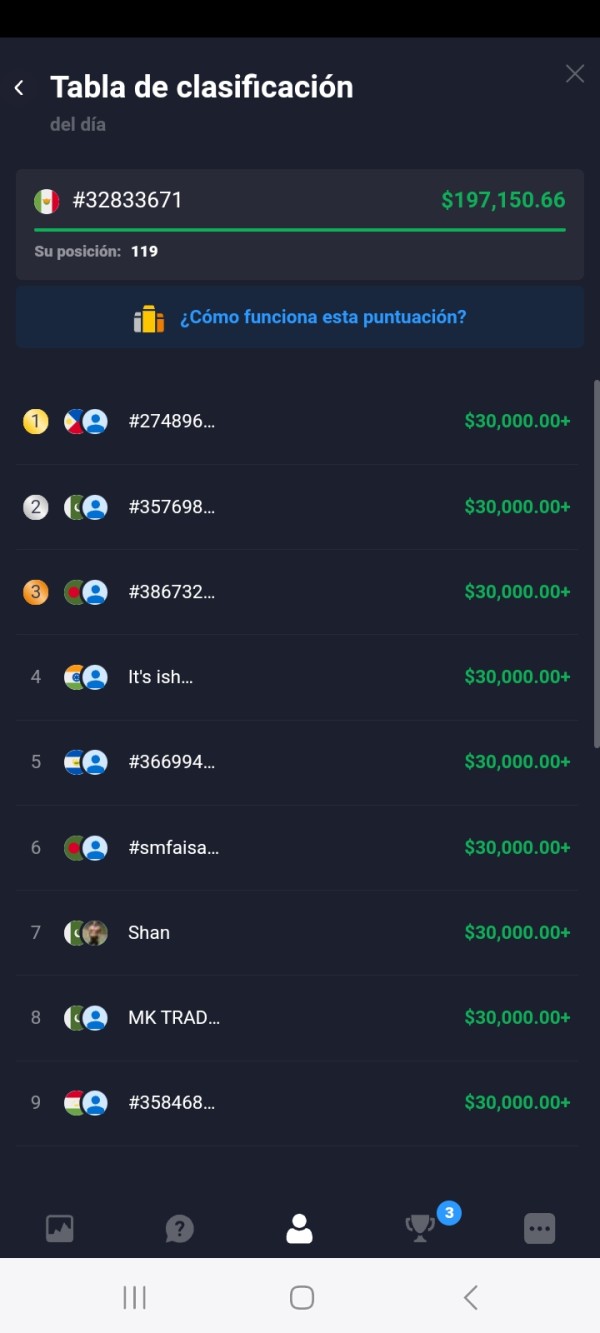This screenshot has height=1333, width=600.
Task: Select the It's ish... player entry
Action: 300,677
